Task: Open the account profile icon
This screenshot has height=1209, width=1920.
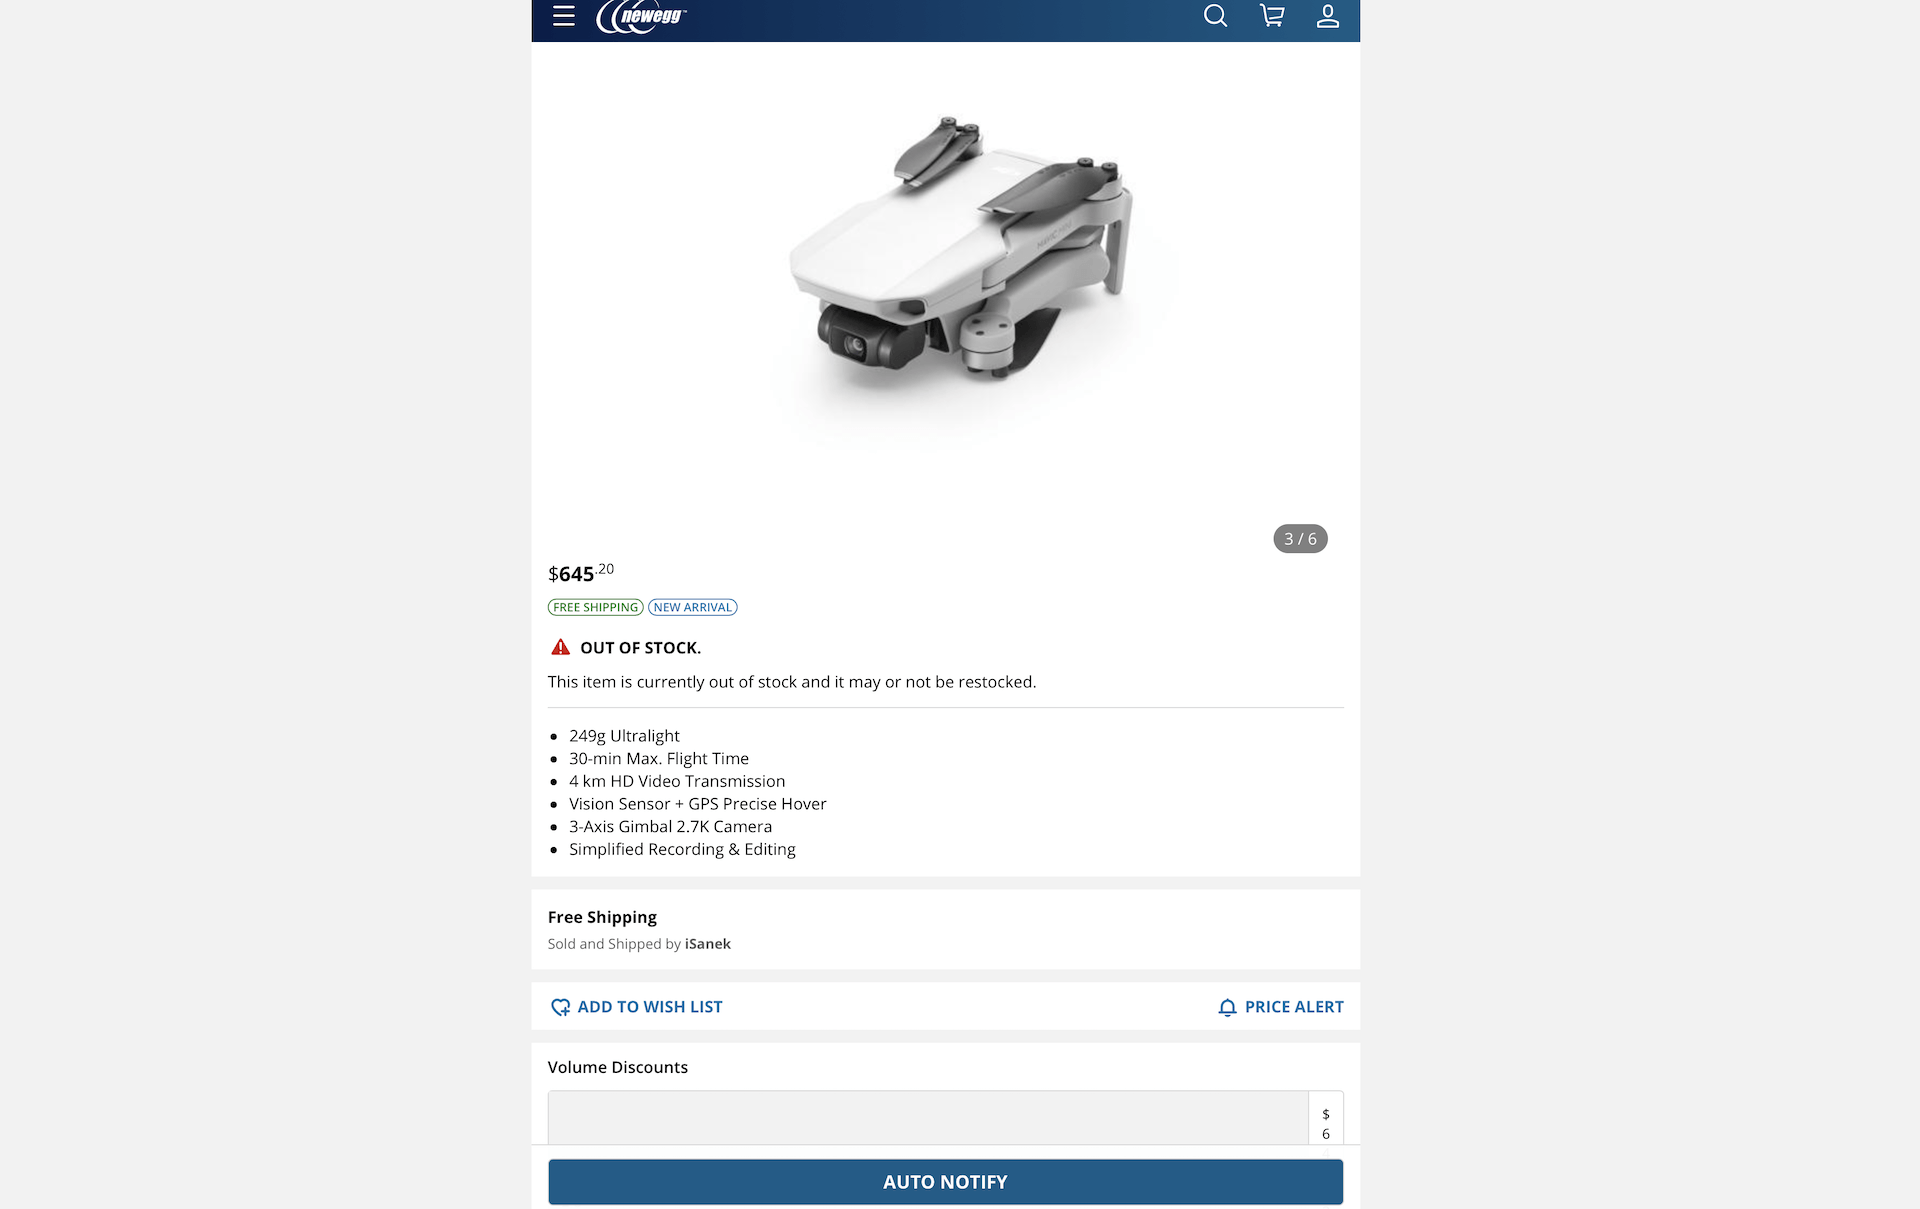Action: pyautogui.click(x=1327, y=16)
